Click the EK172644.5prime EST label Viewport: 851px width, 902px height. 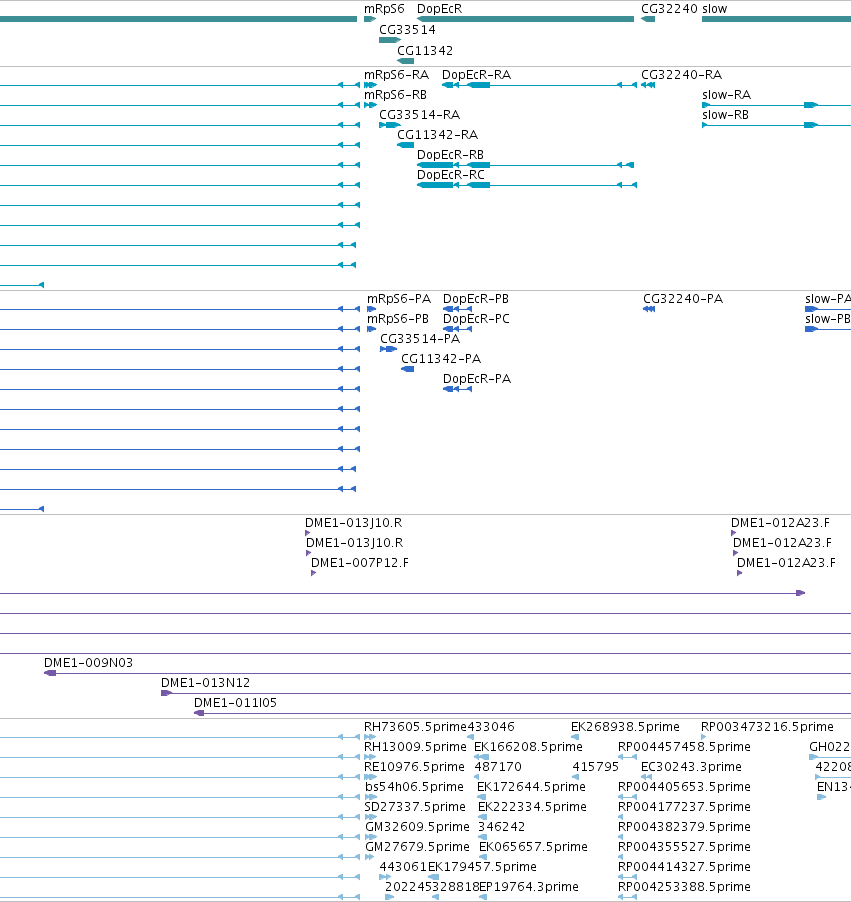pos(531,787)
